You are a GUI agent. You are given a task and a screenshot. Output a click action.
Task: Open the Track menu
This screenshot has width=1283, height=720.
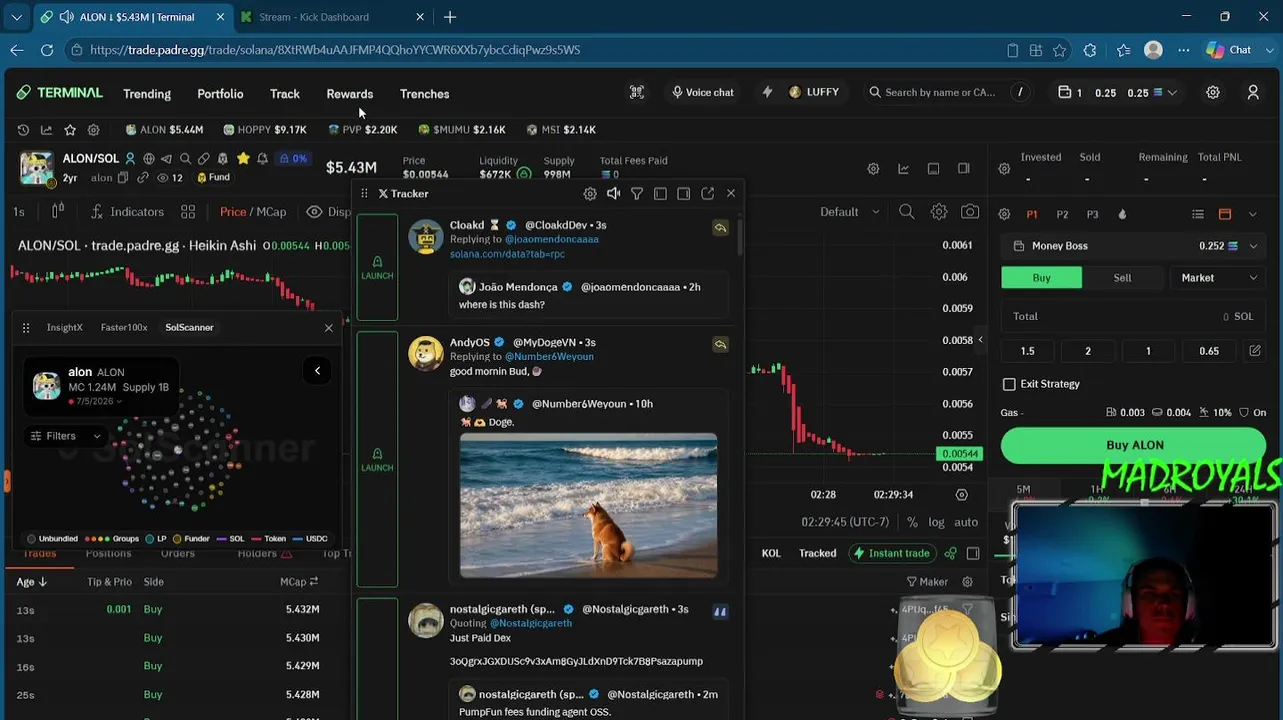click(285, 94)
